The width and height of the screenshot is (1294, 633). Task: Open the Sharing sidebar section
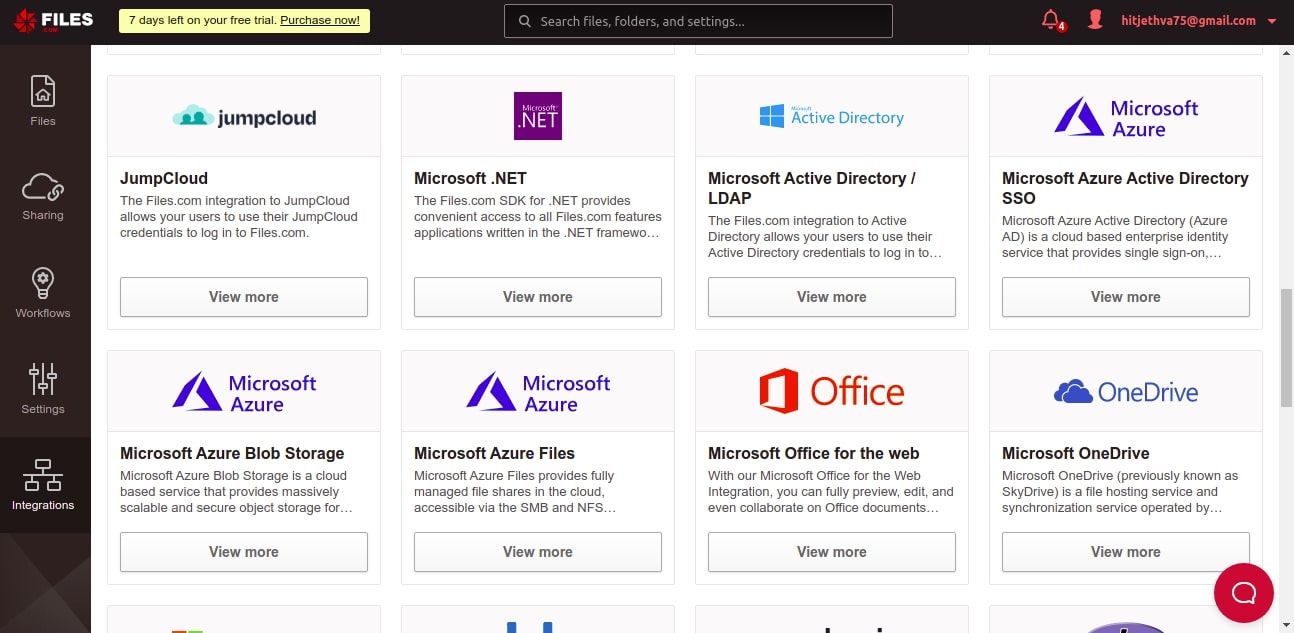coord(43,196)
